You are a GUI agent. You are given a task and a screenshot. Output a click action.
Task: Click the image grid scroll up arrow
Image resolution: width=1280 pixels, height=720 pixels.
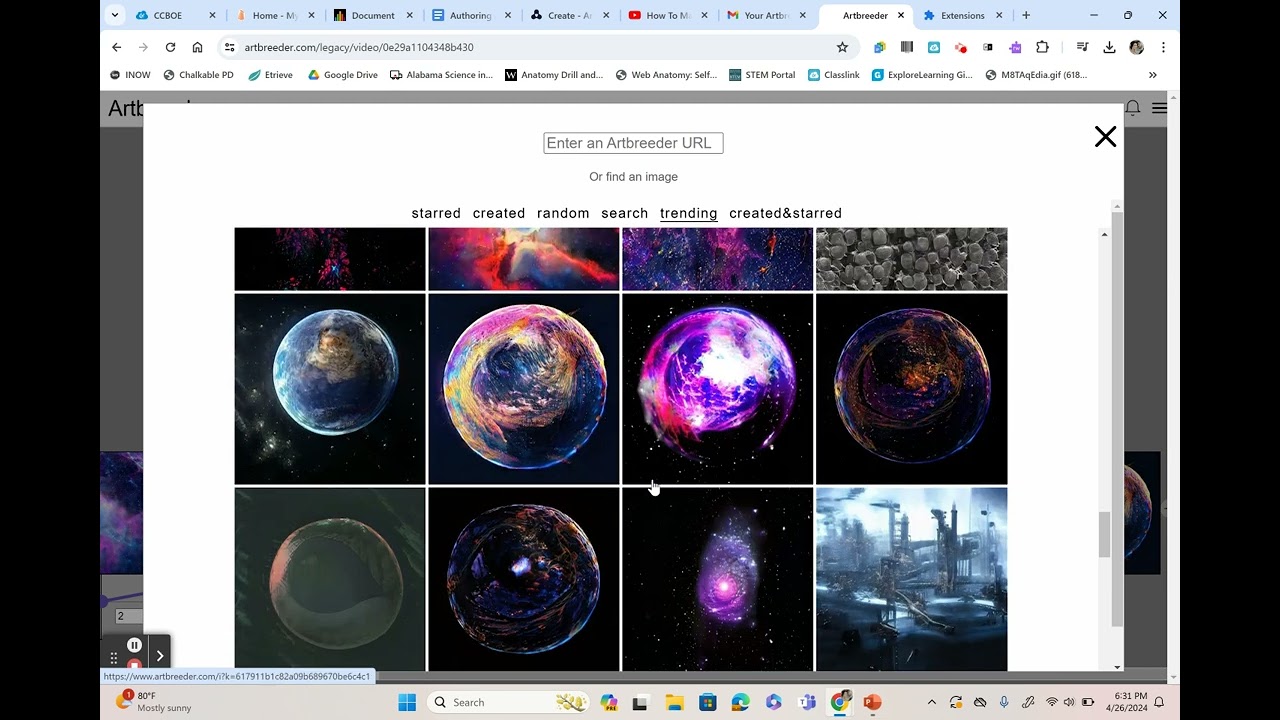[x=1104, y=234]
